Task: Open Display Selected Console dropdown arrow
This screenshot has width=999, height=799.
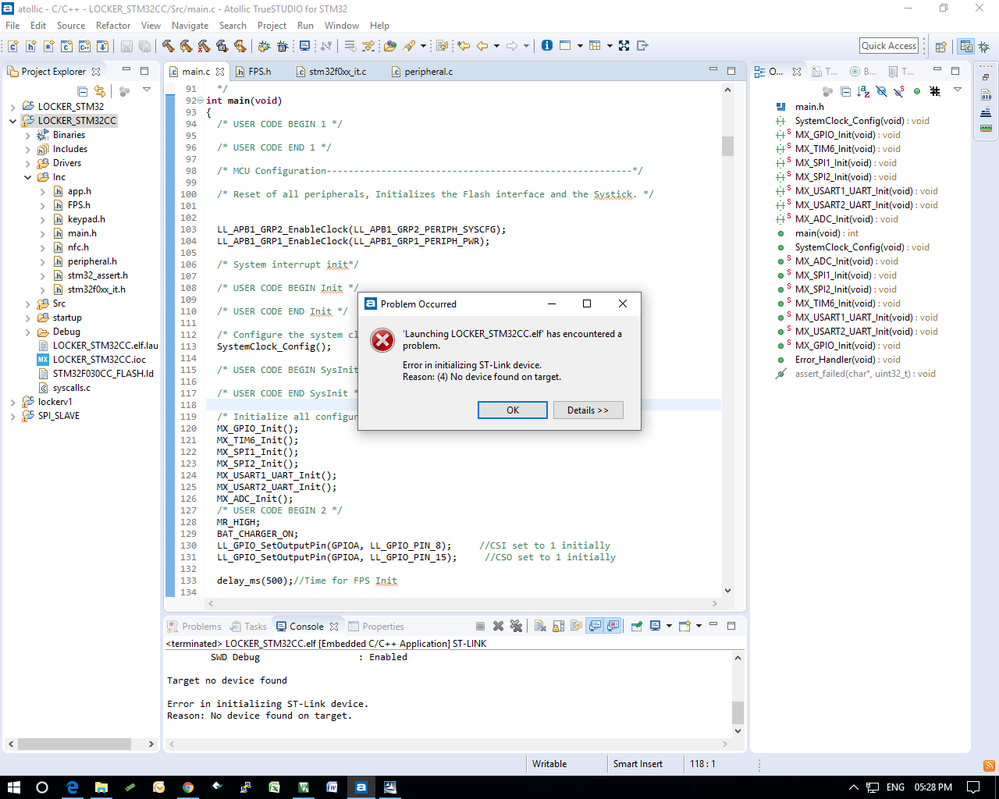Action: click(669, 626)
